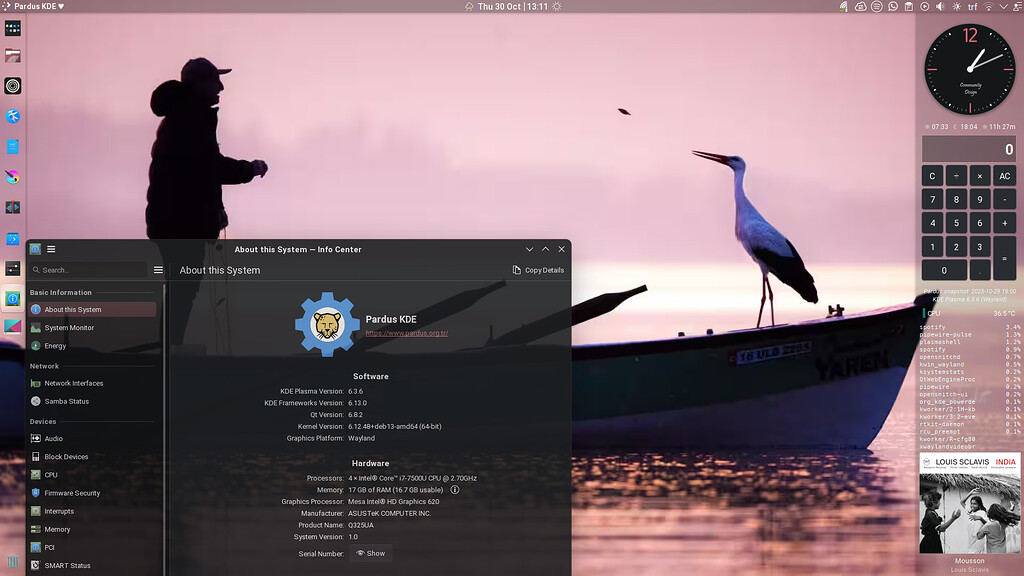Screen dimensions: 1024x576
Task: Select System Monitor in Basic Information
Action: point(69,328)
